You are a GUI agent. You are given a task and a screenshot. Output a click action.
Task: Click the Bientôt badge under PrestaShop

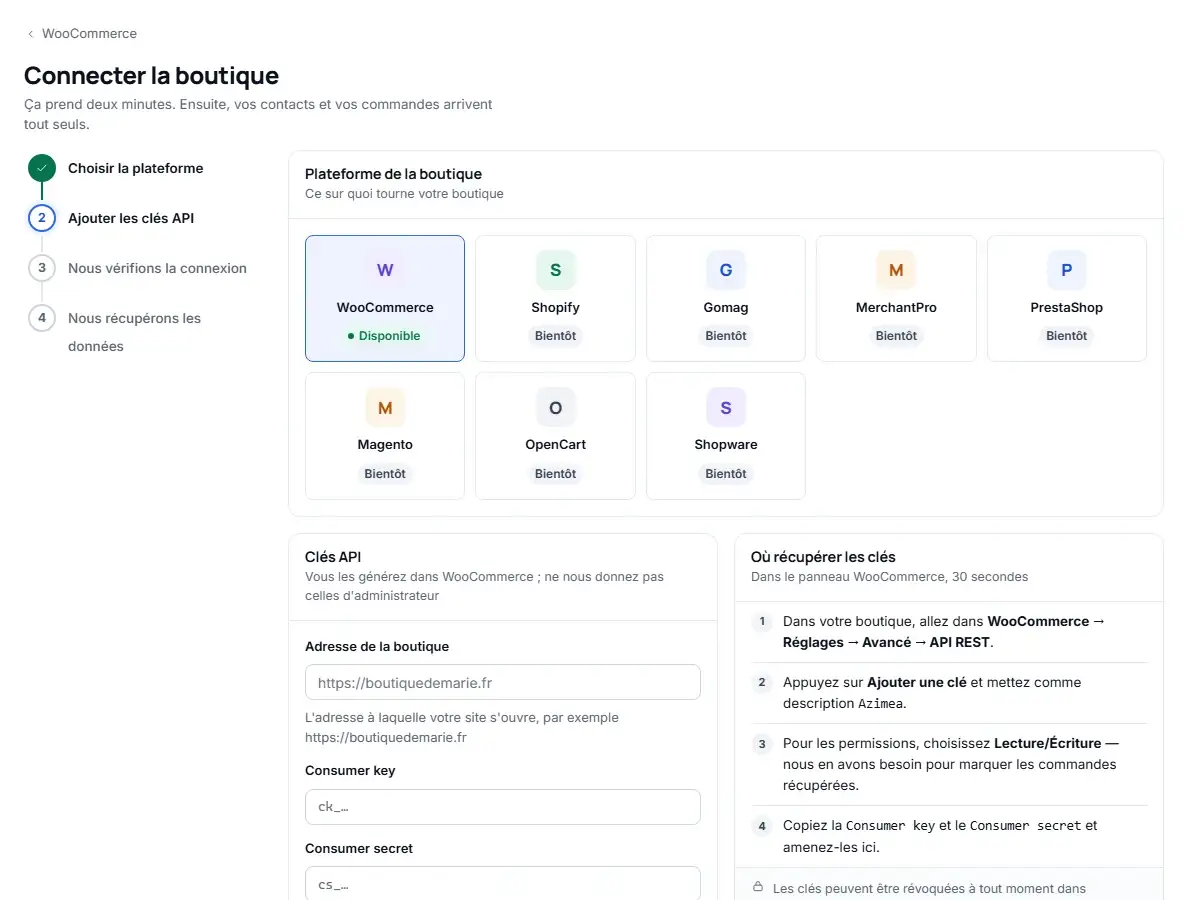click(1067, 336)
